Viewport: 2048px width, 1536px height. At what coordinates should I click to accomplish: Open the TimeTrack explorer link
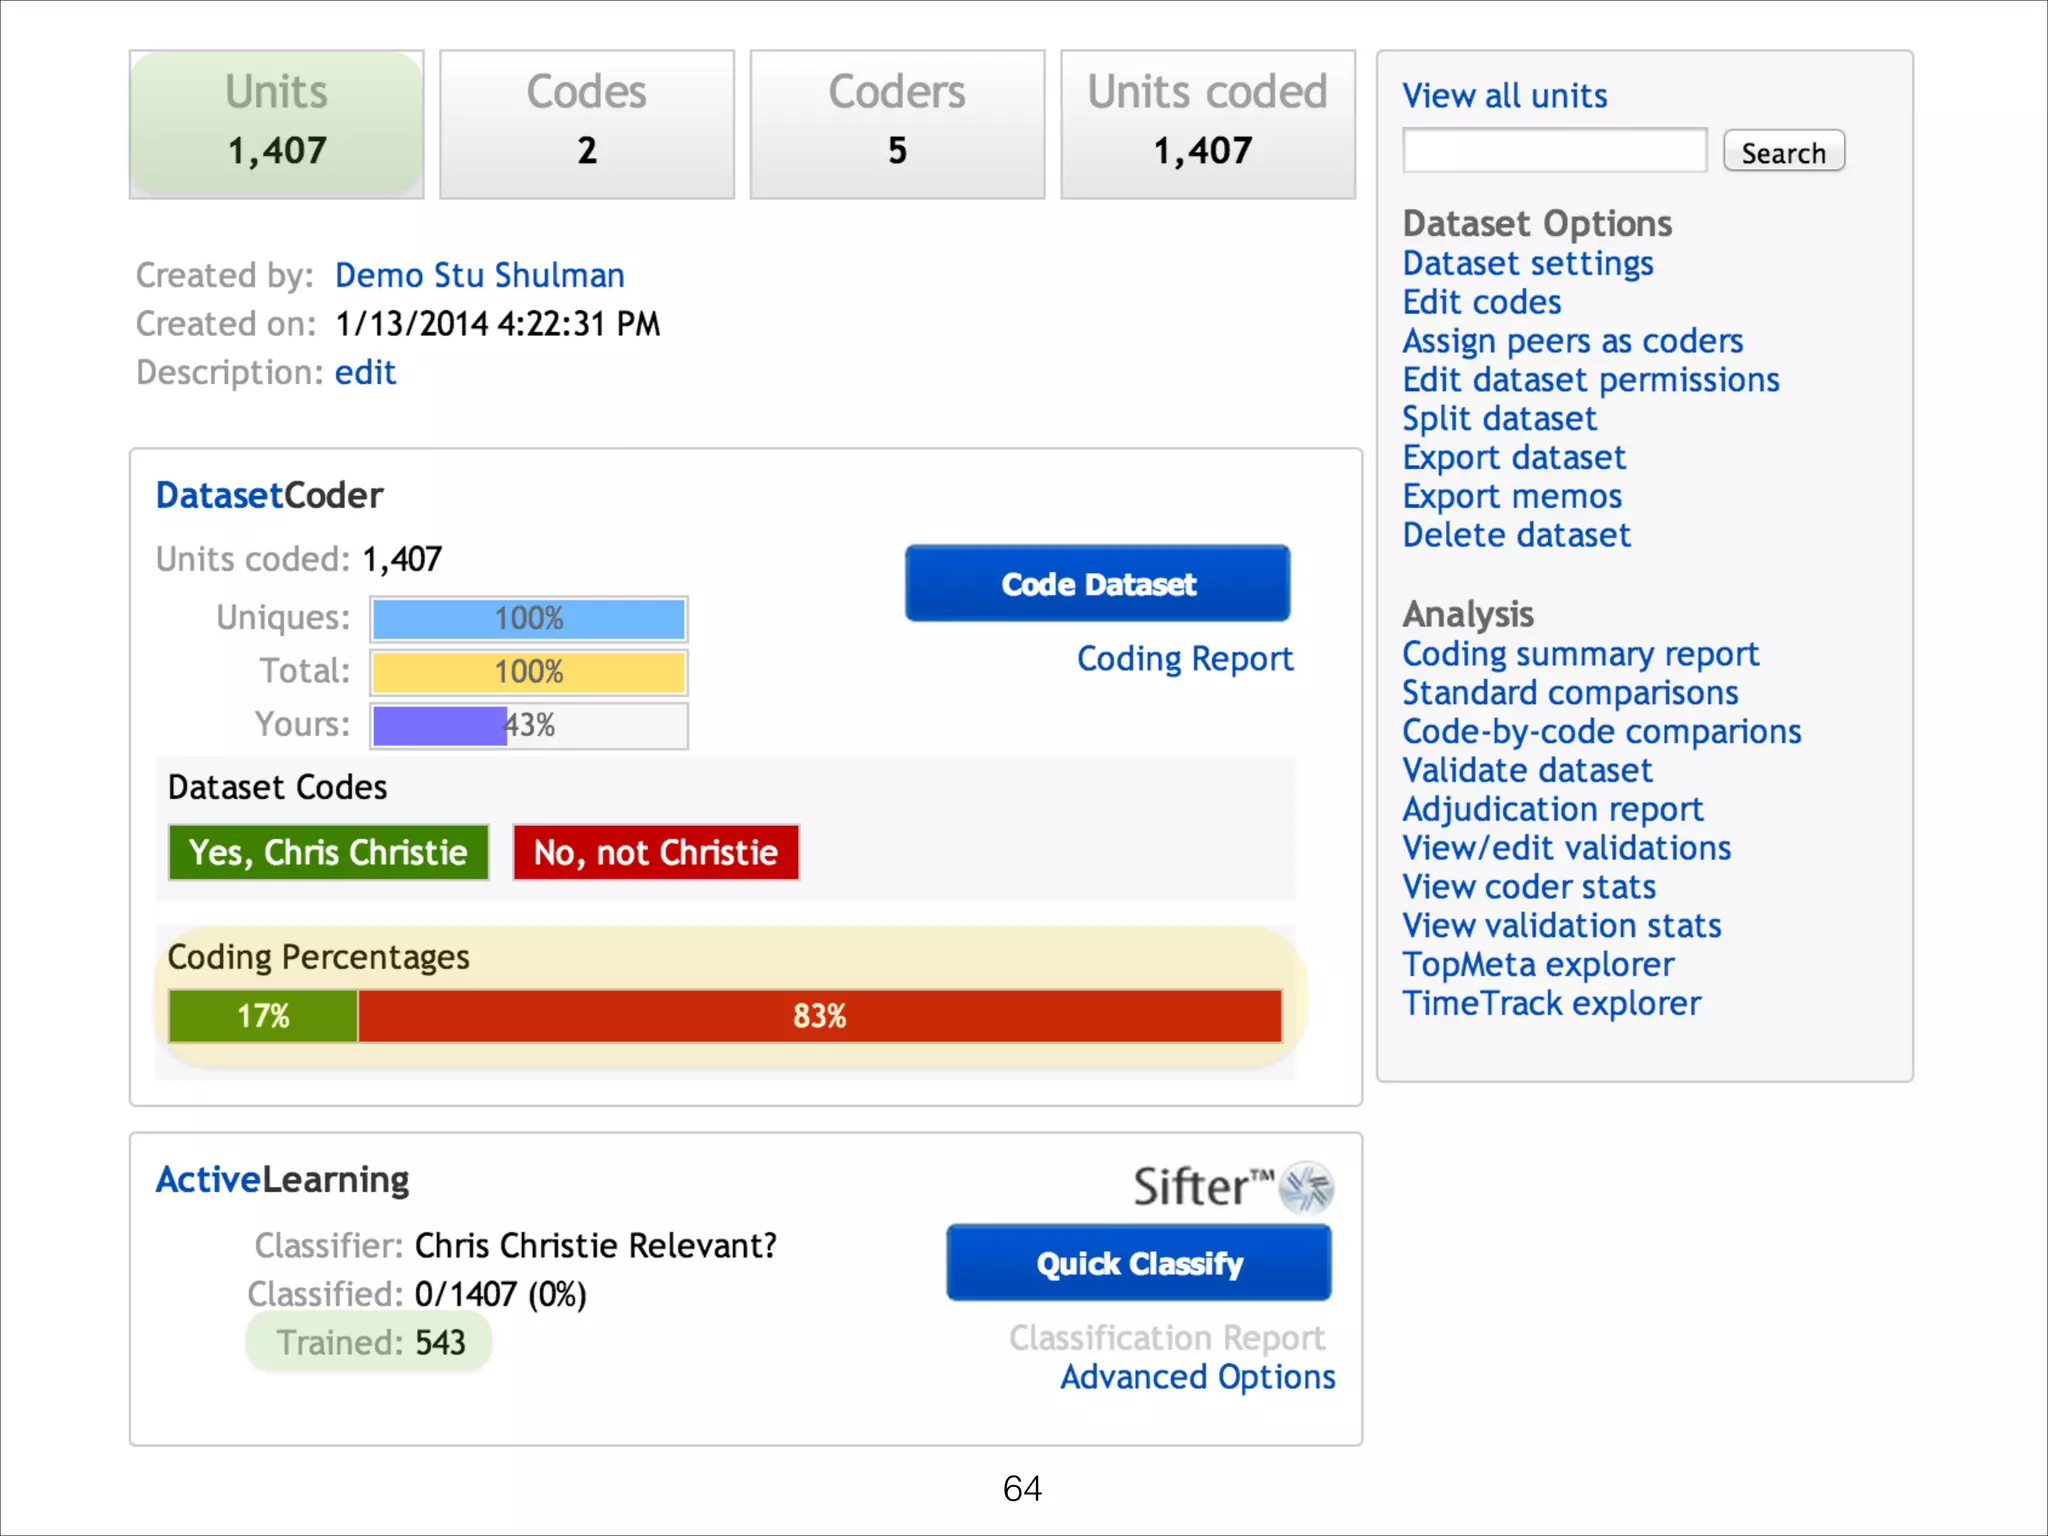1551,1003
